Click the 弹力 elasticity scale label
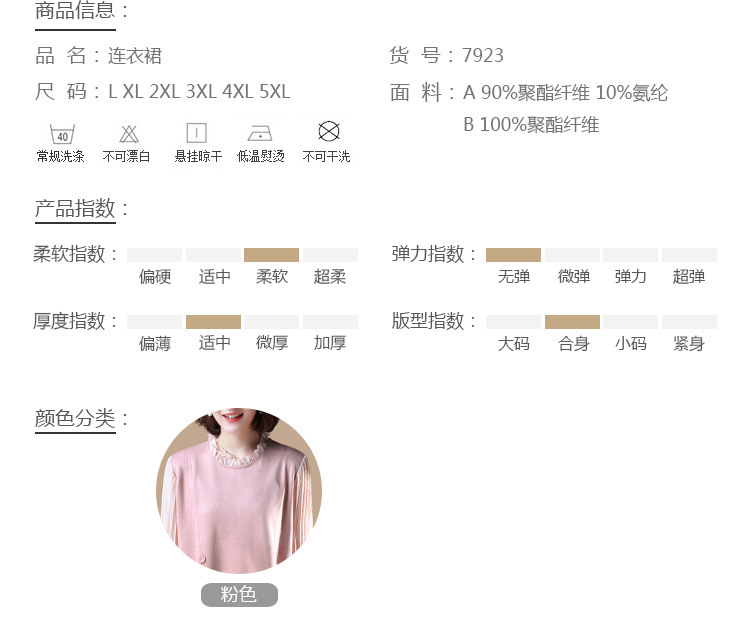Viewport: 750px width, 637px height. 630,277
